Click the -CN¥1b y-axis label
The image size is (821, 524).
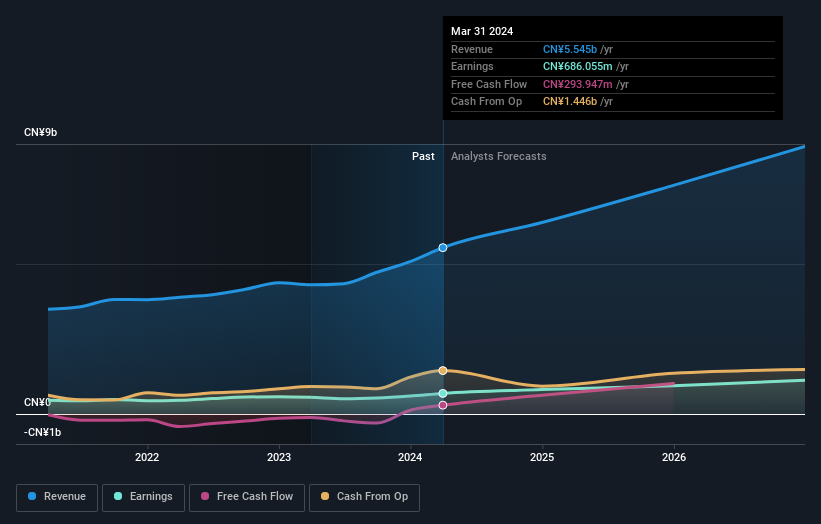pyautogui.click(x=42, y=432)
